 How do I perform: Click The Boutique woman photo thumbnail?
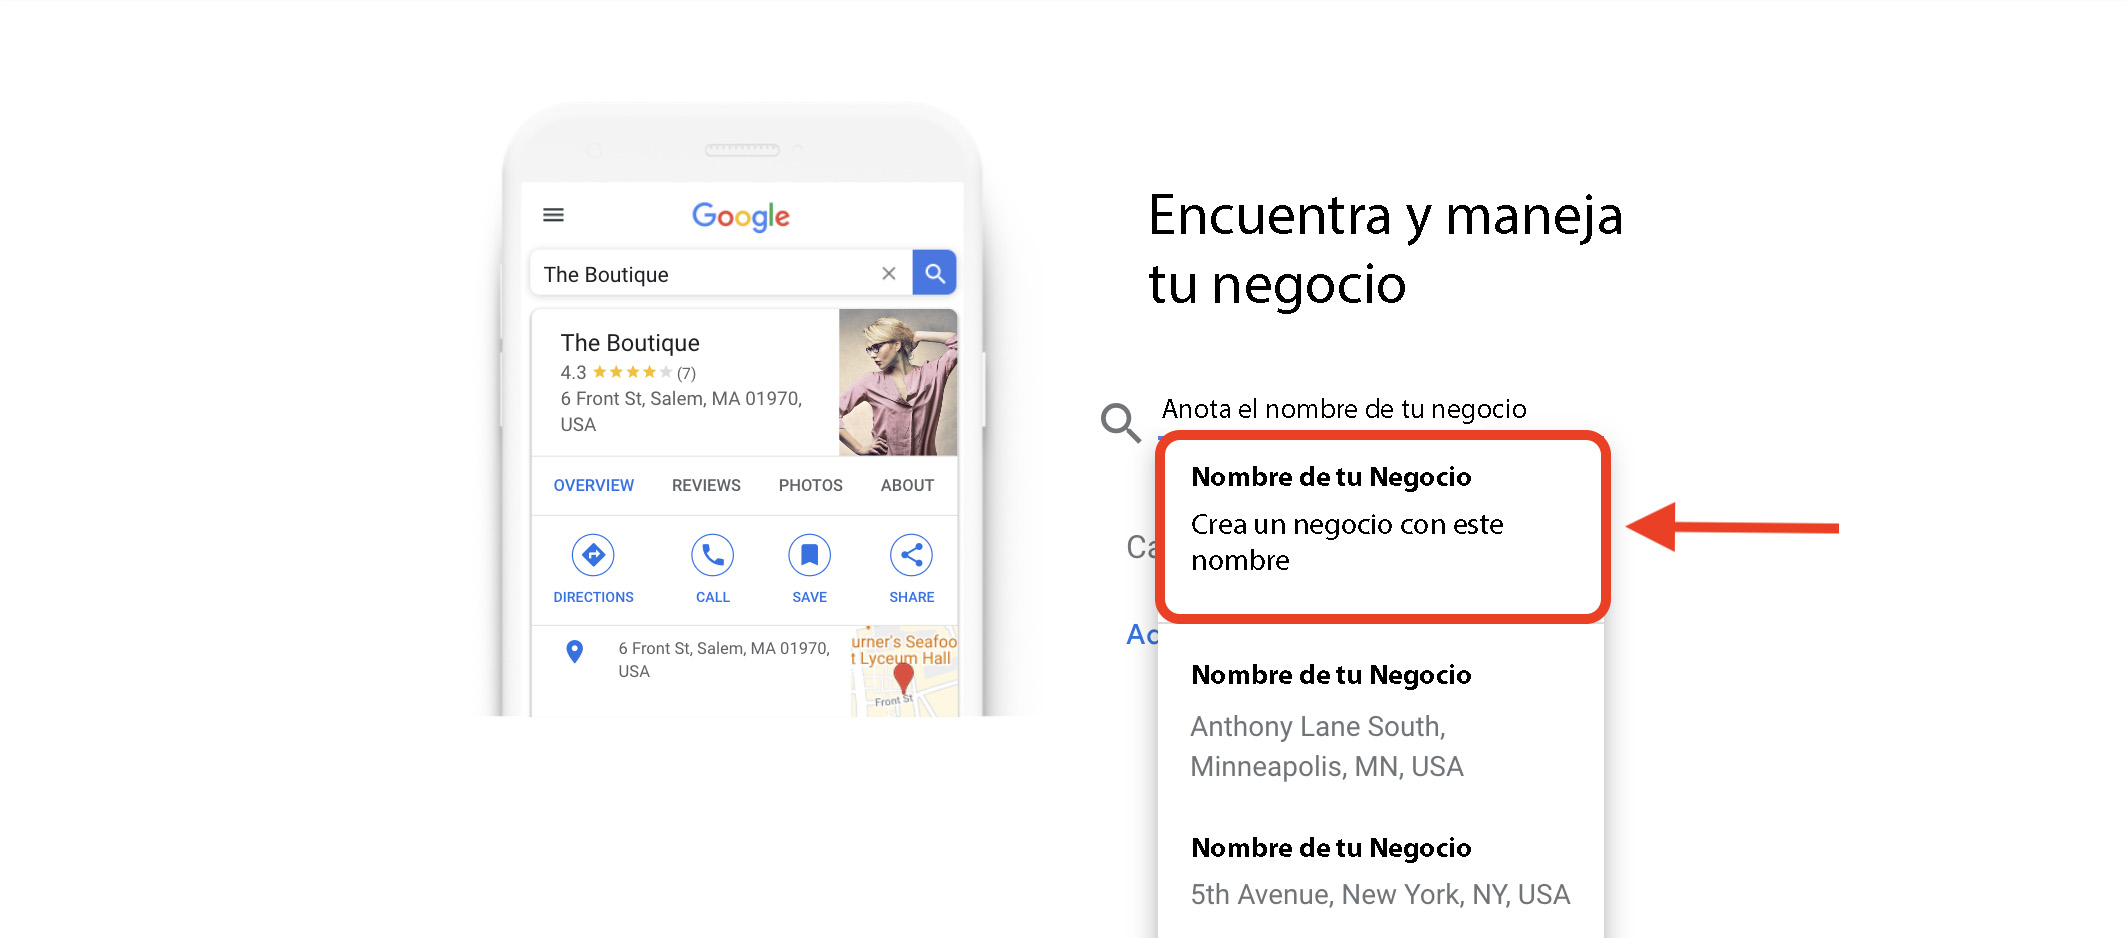[x=898, y=382]
